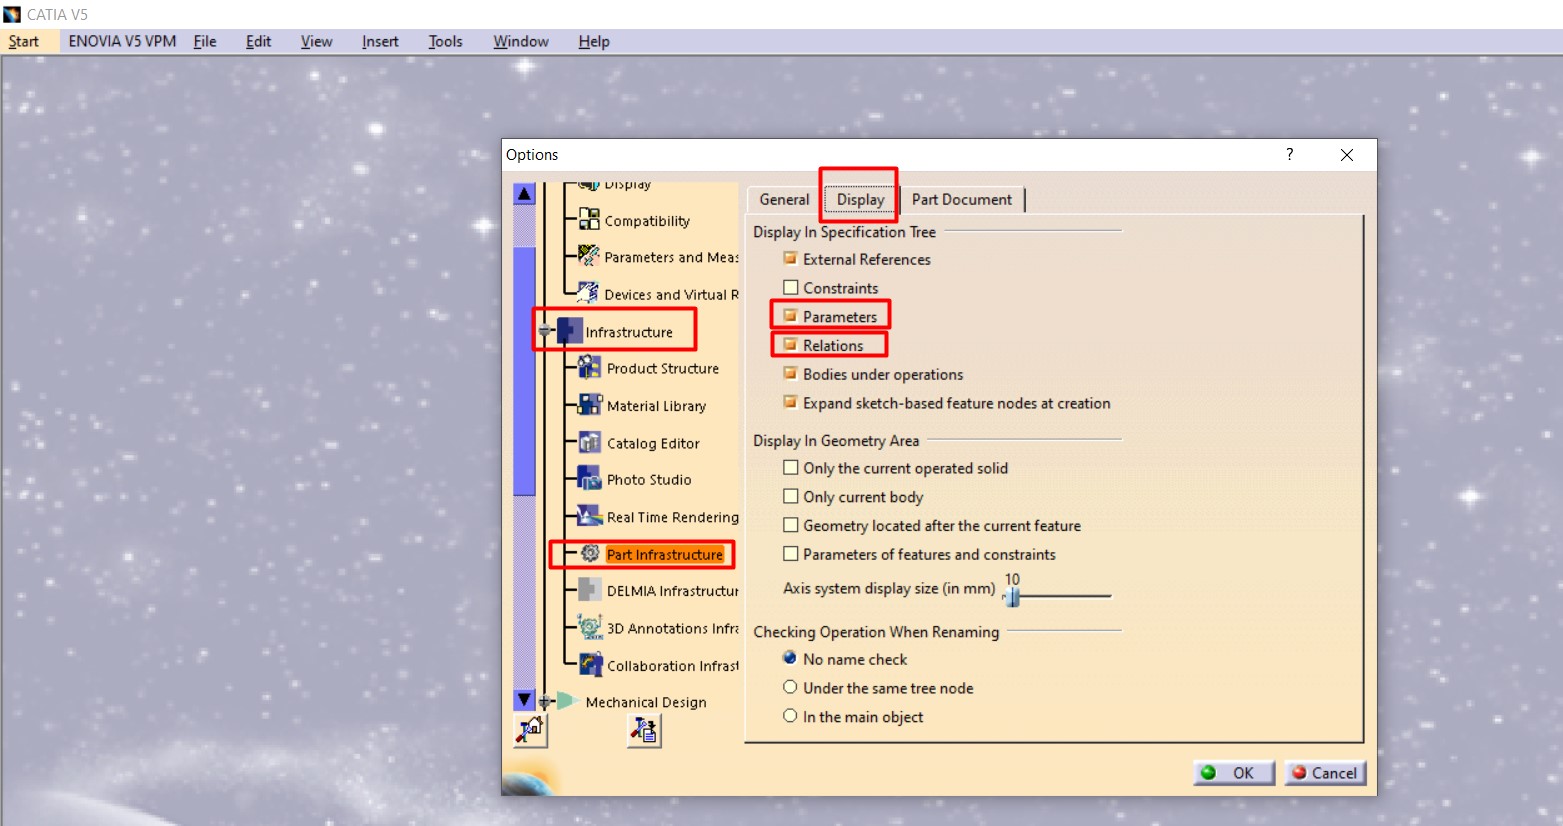Click the Real Time Rendering icon
This screenshot has height=826, width=1563.
(x=590, y=516)
